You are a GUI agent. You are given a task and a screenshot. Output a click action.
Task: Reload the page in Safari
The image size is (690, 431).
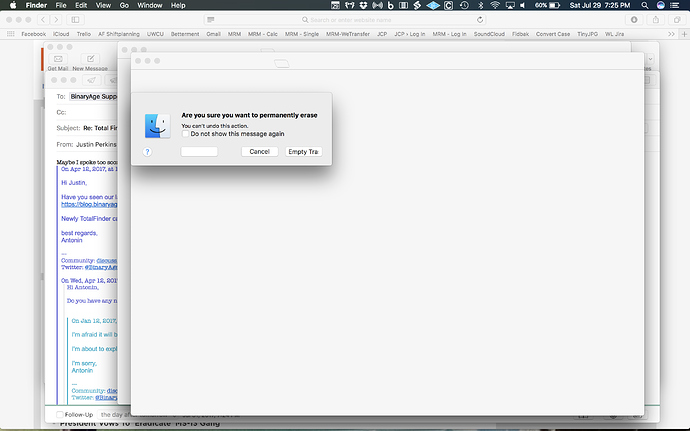[480, 20]
